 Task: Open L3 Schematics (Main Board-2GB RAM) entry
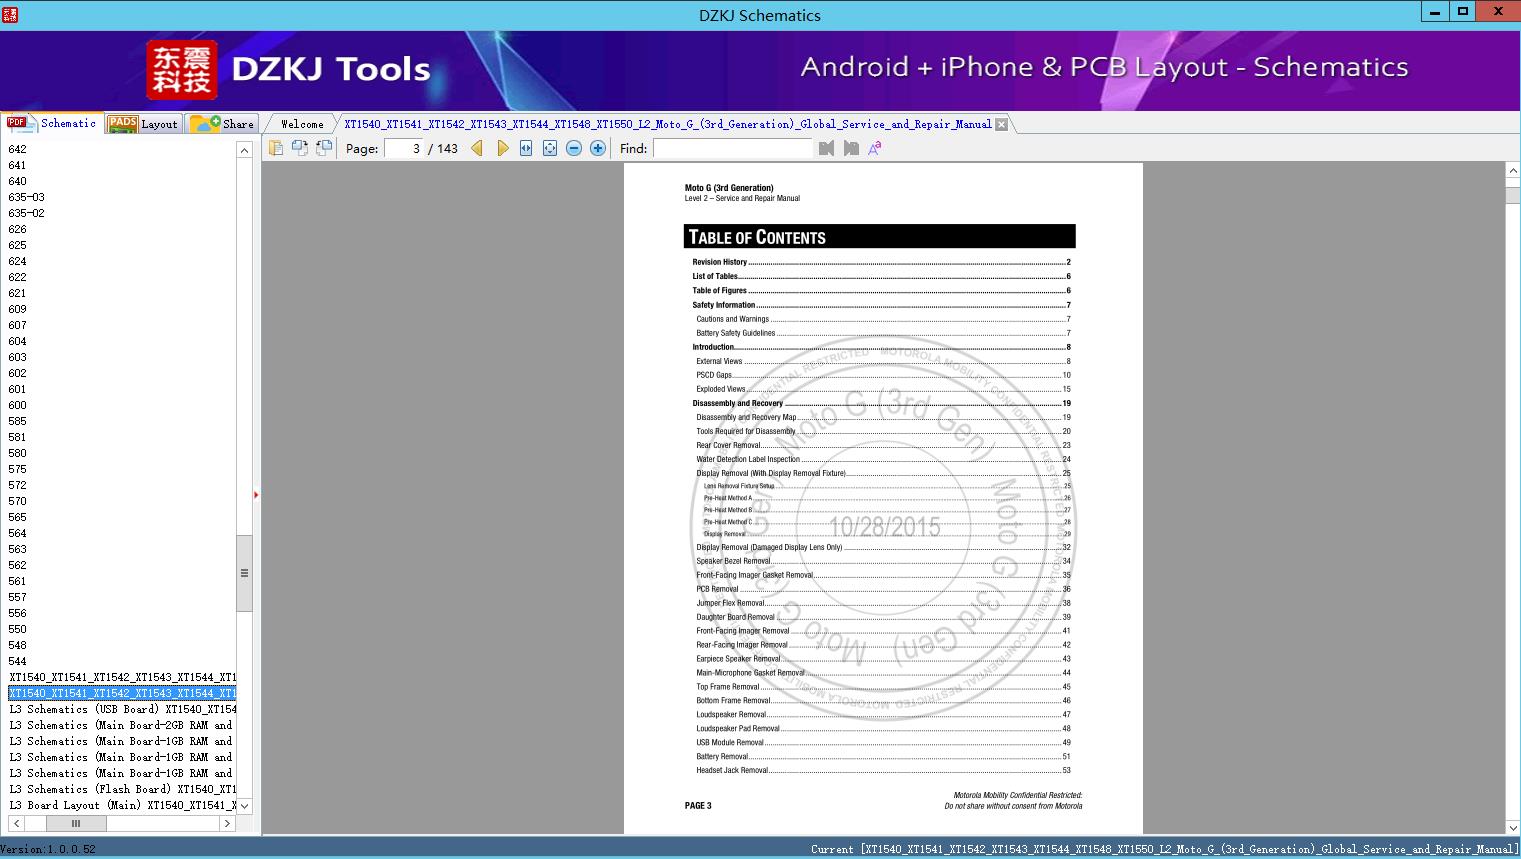[122, 725]
